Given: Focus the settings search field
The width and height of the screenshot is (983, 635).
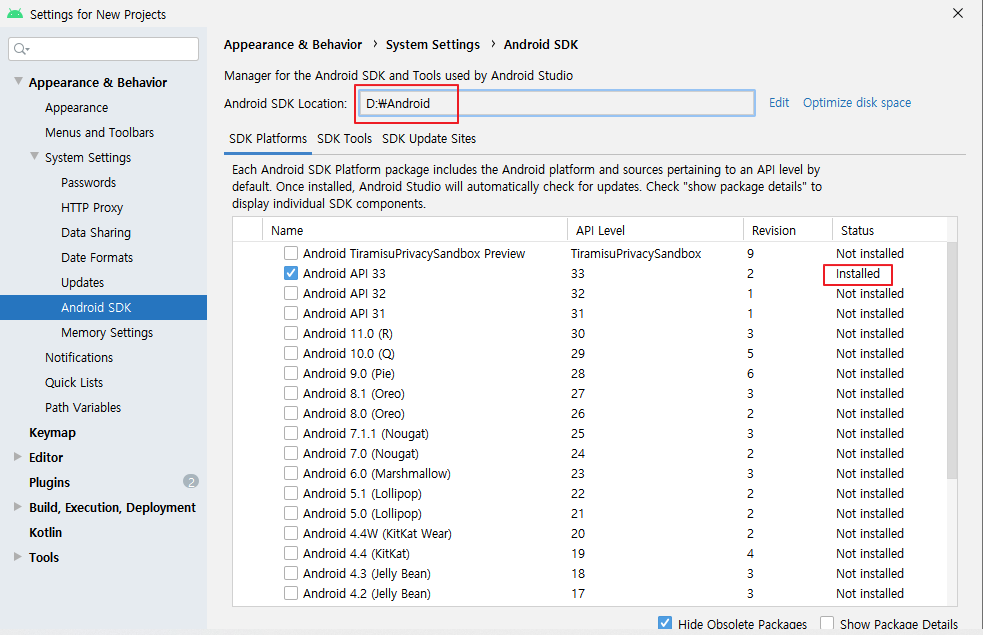Looking at the screenshot, I should 103,49.
